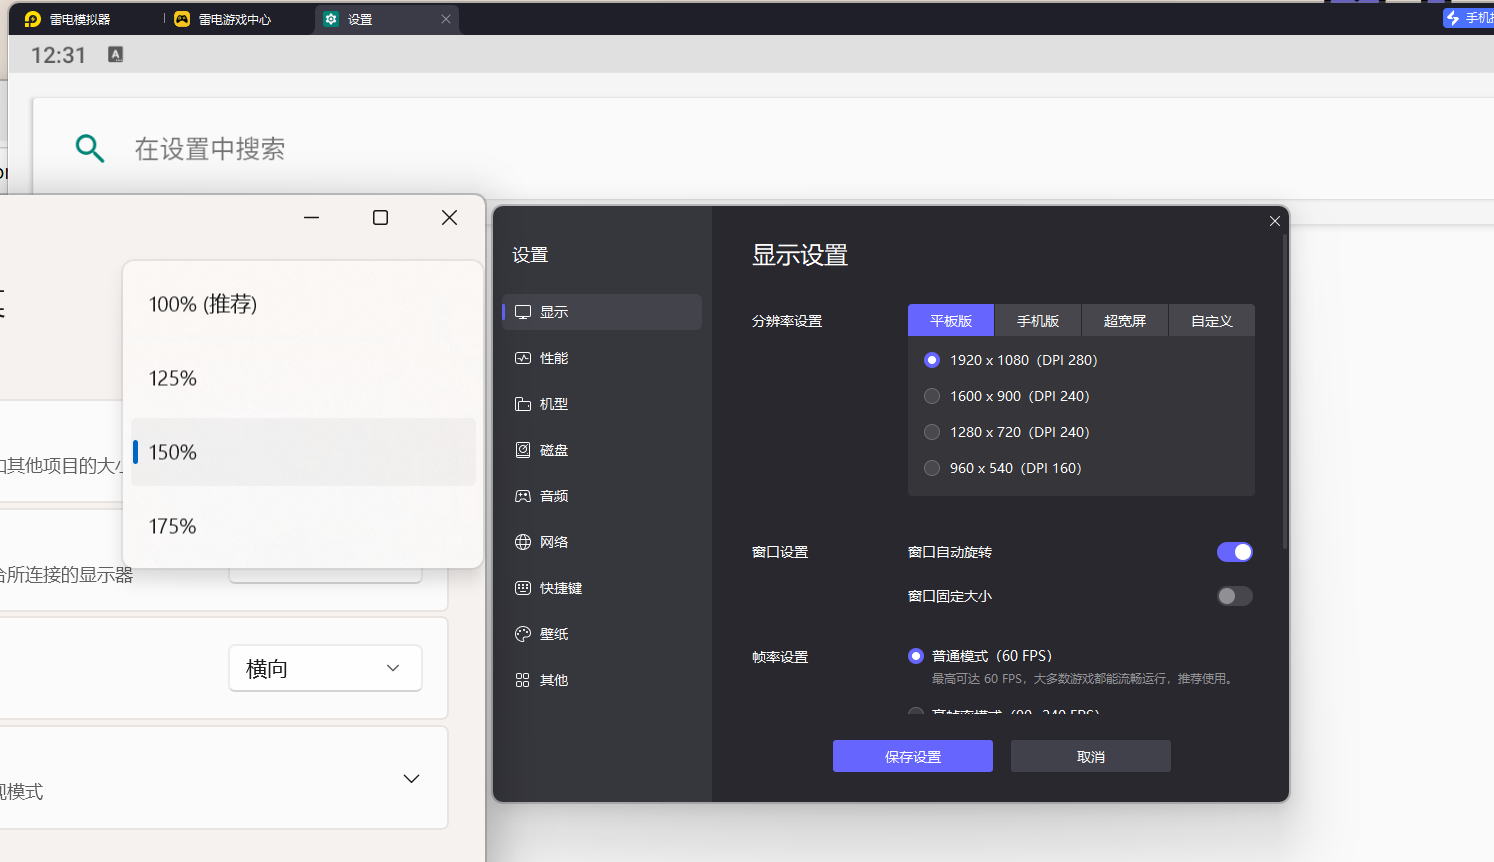Switch to the 手机版 resolution tab
This screenshot has height=862, width=1494.
click(1037, 321)
